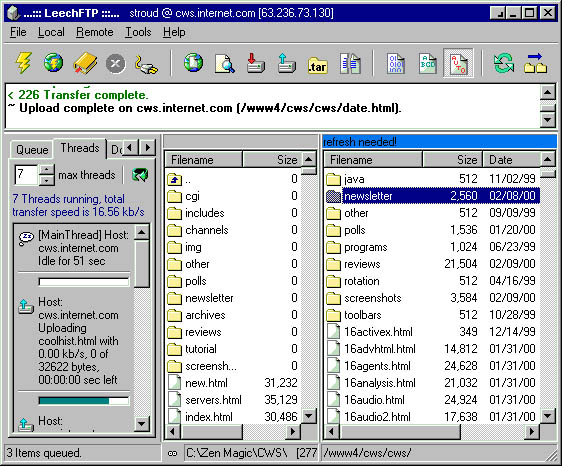Click the magnifier file view icon
The height and width of the screenshot is (466, 562).
[225, 64]
